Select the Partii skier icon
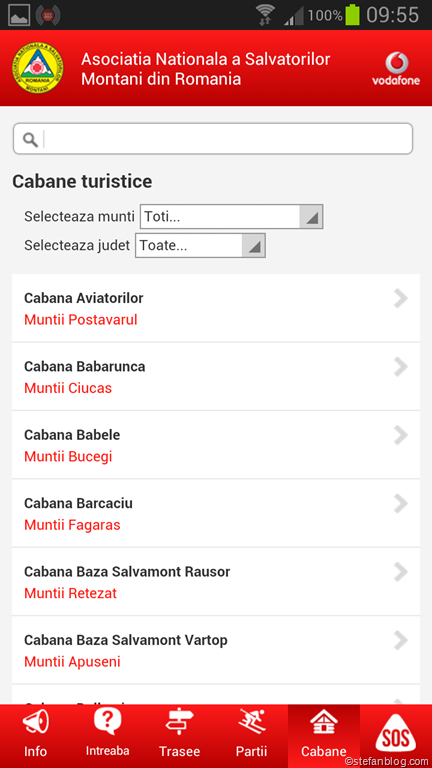This screenshot has width=432, height=768. click(x=252, y=722)
